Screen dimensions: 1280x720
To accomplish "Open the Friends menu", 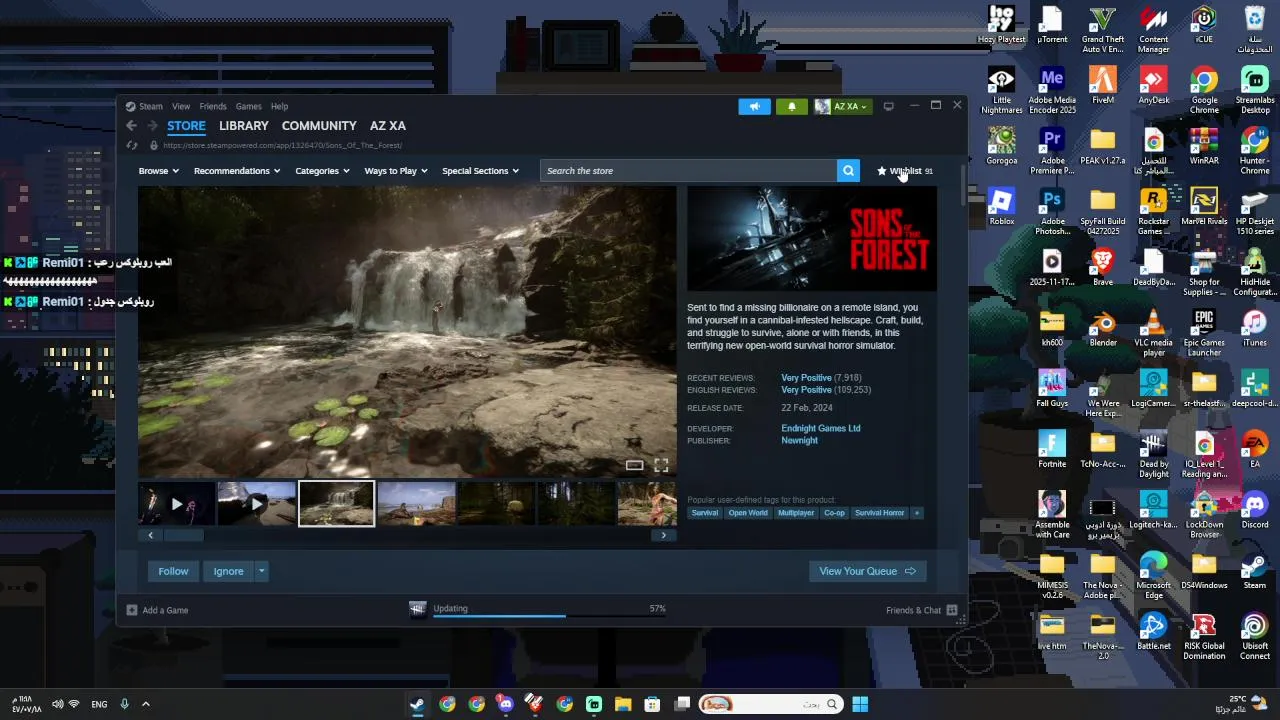I will (x=212, y=106).
